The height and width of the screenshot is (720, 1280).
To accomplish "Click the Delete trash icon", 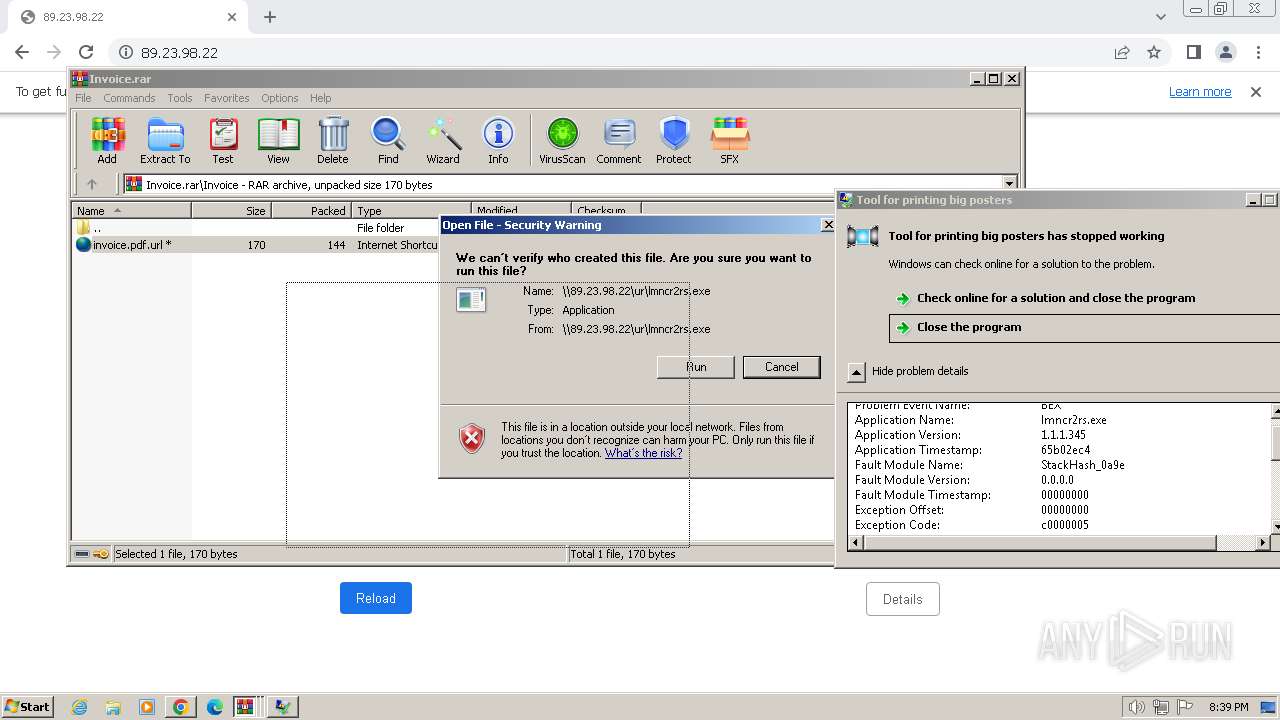I will [333, 140].
